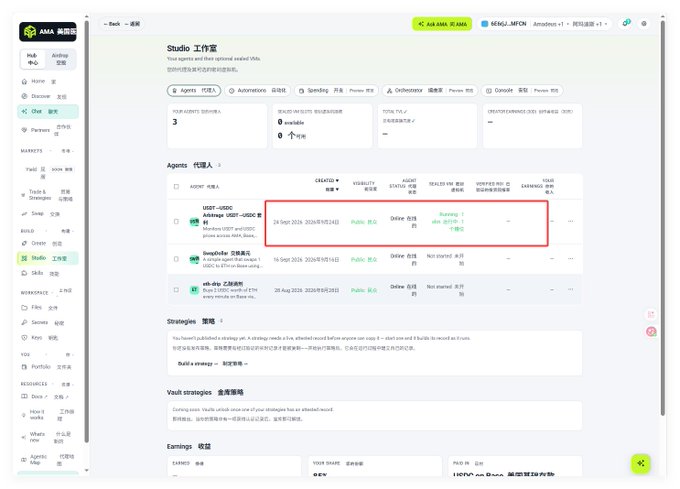Open the USDT-USDC Arbitrage agent avatar

(x=194, y=222)
